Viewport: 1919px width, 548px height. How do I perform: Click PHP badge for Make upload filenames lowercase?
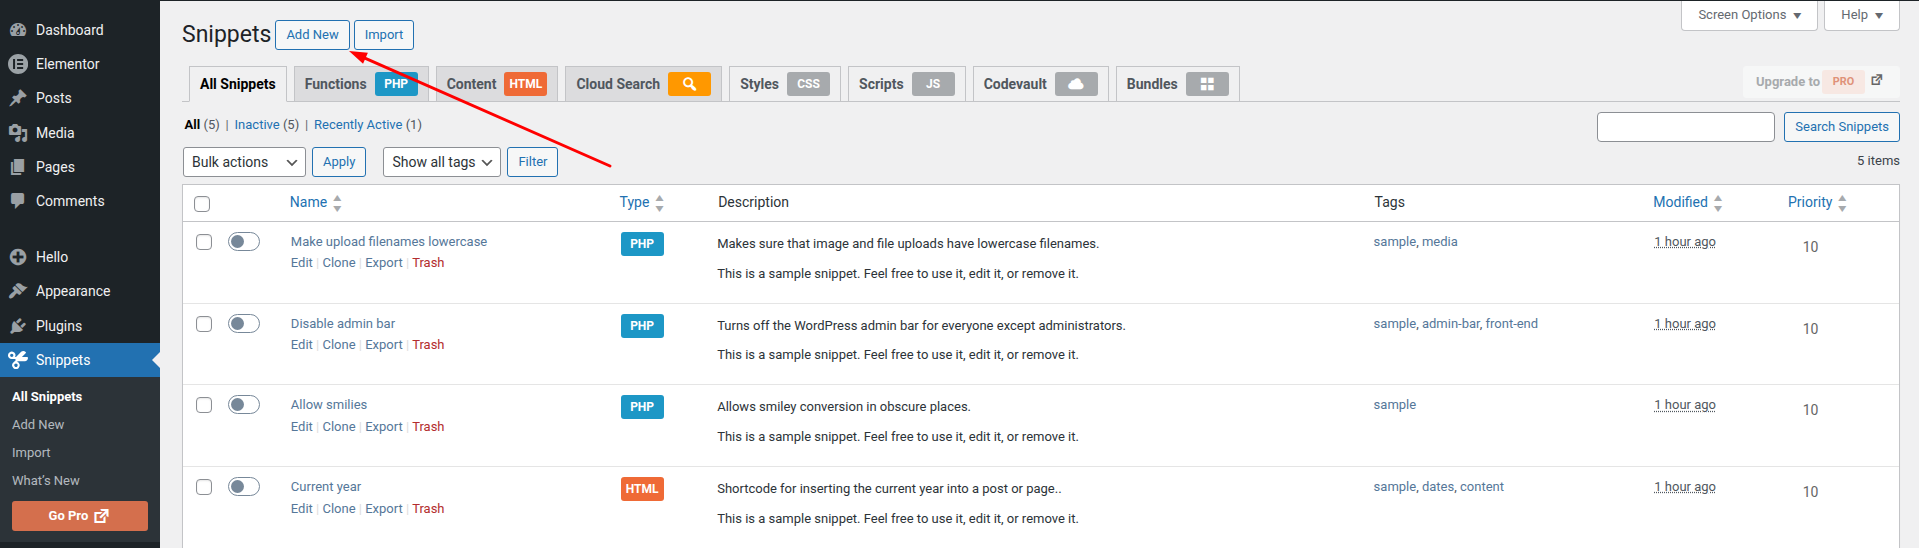tap(642, 244)
